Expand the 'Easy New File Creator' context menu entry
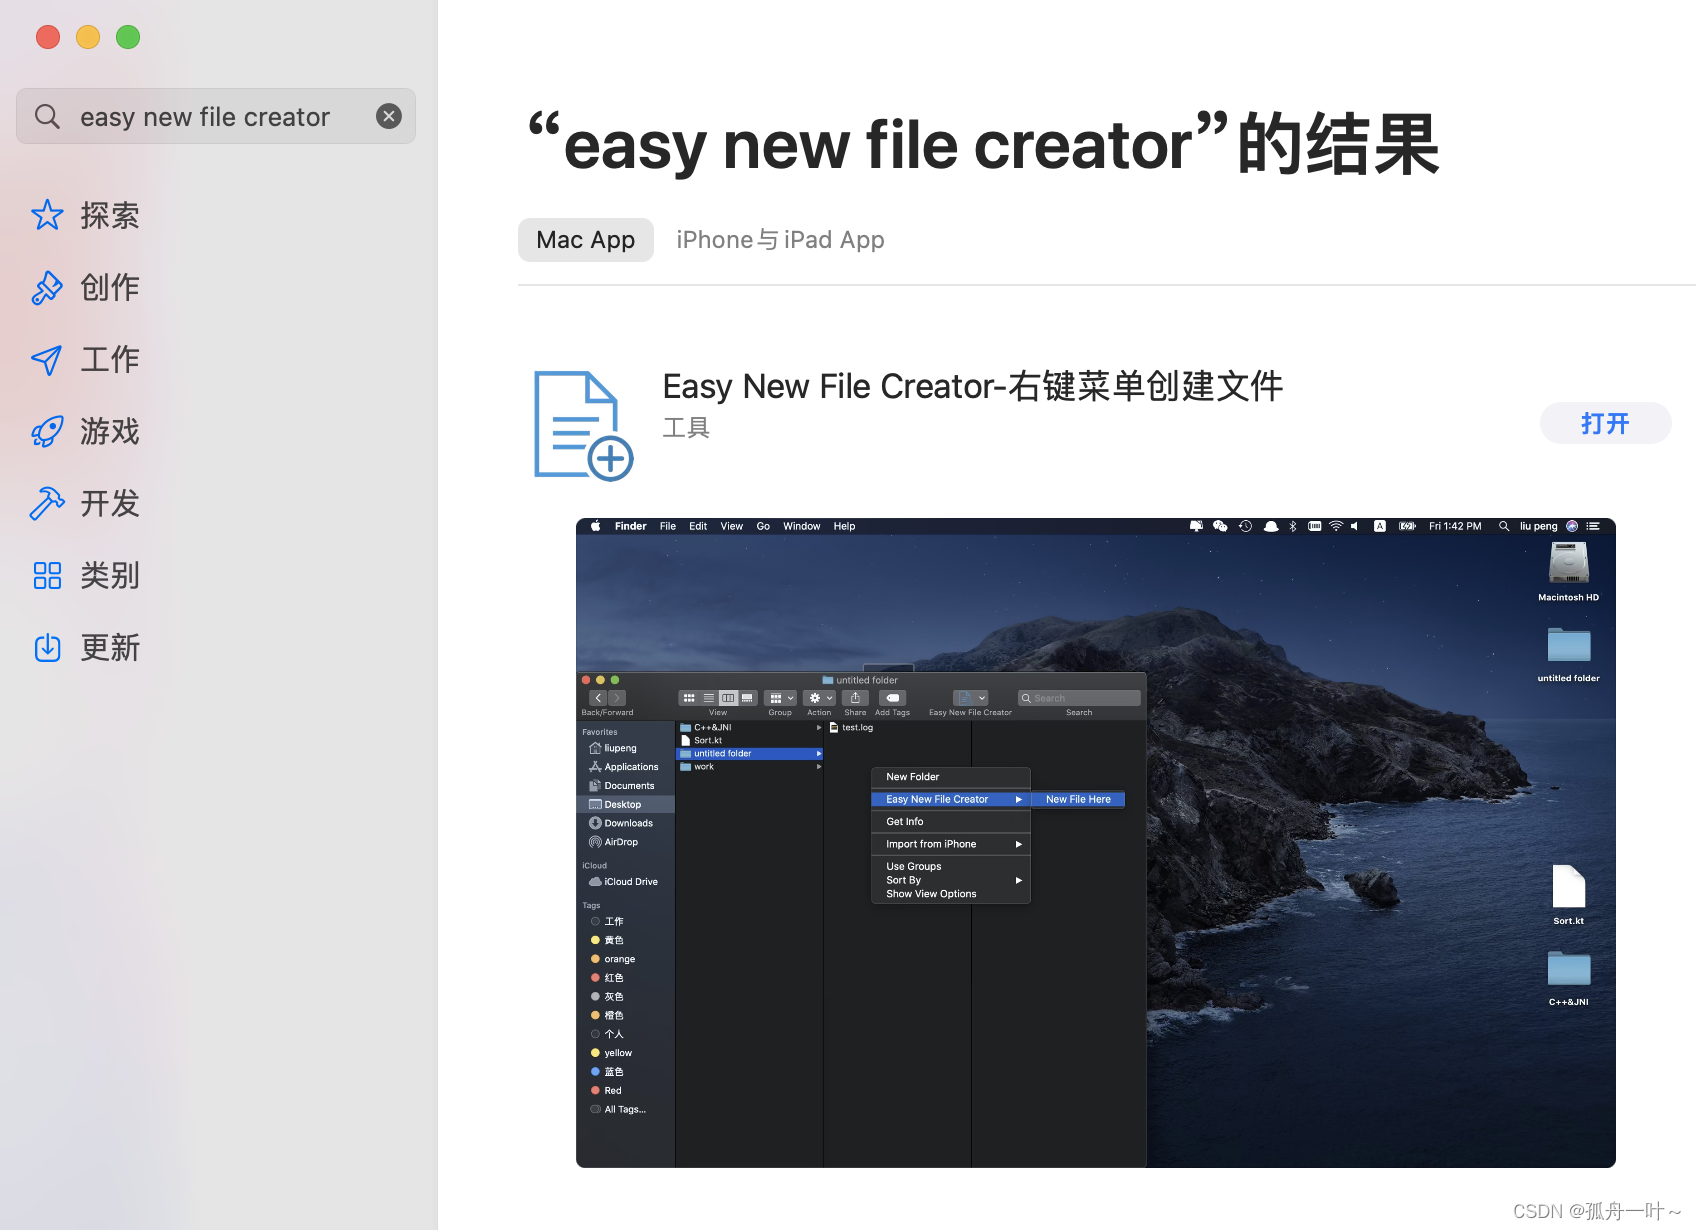 [950, 799]
